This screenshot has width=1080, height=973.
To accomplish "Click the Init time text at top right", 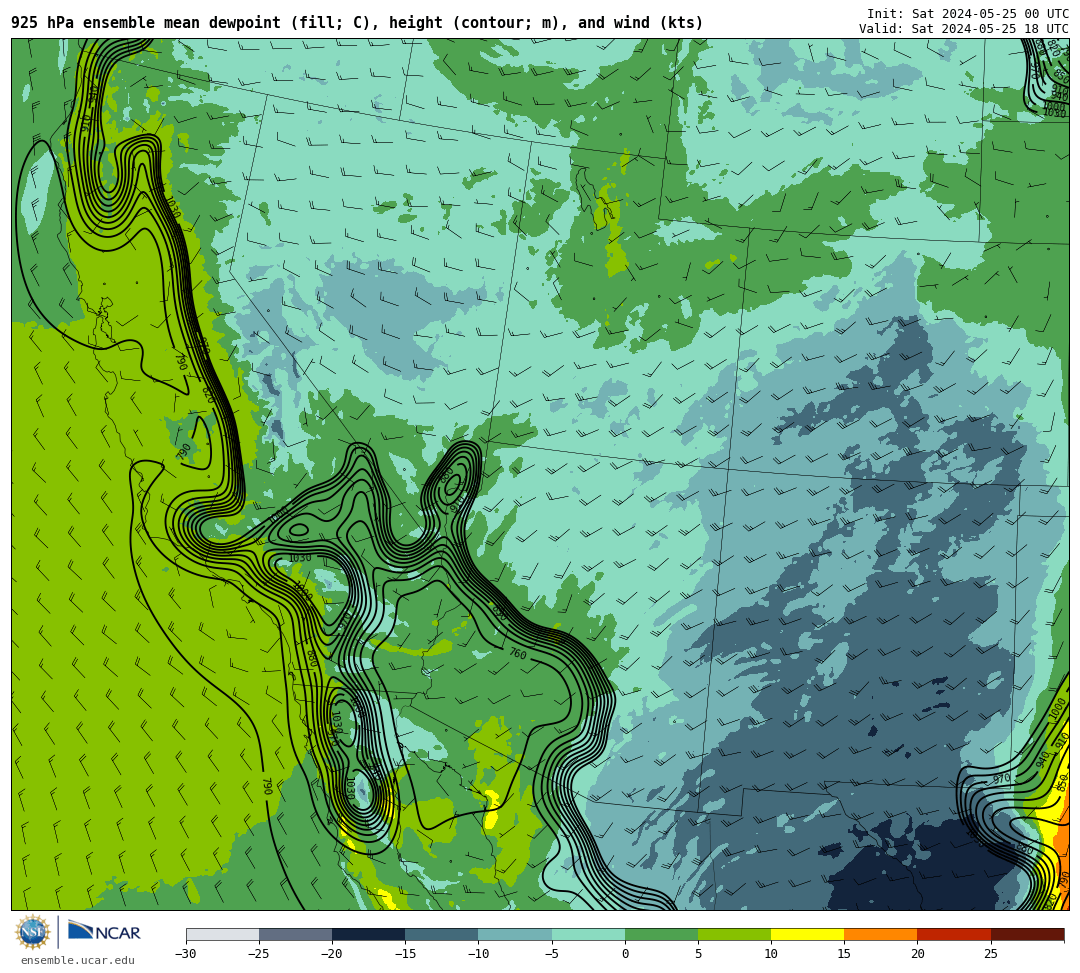I will pos(968,14).
